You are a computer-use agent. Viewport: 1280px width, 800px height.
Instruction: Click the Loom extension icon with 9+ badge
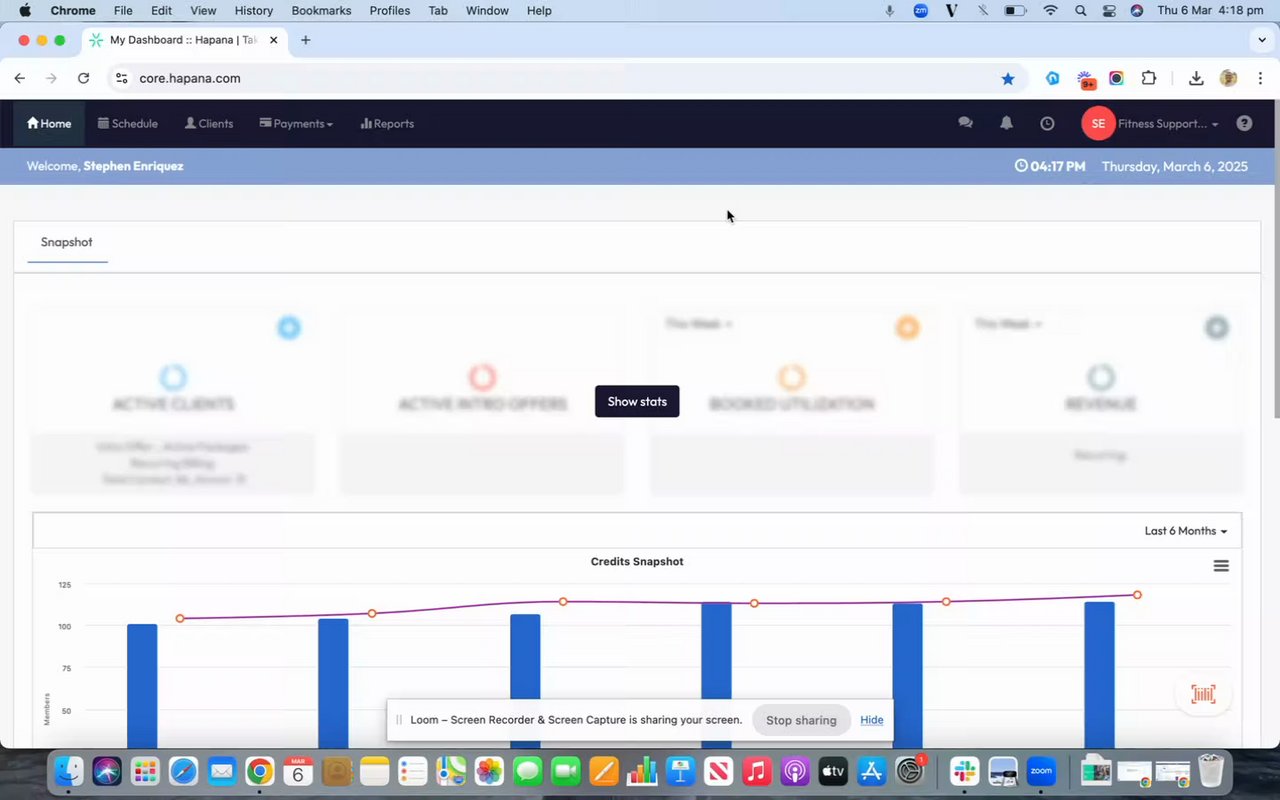(x=1085, y=79)
